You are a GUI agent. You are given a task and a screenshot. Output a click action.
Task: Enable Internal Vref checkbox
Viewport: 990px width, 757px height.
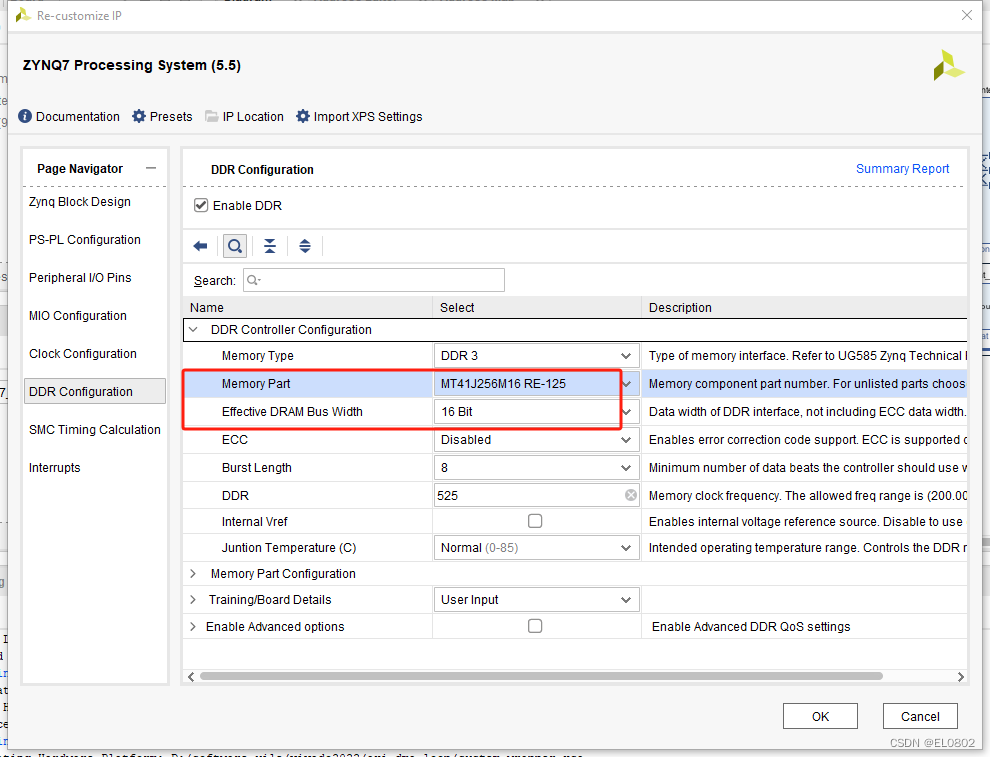(535, 521)
